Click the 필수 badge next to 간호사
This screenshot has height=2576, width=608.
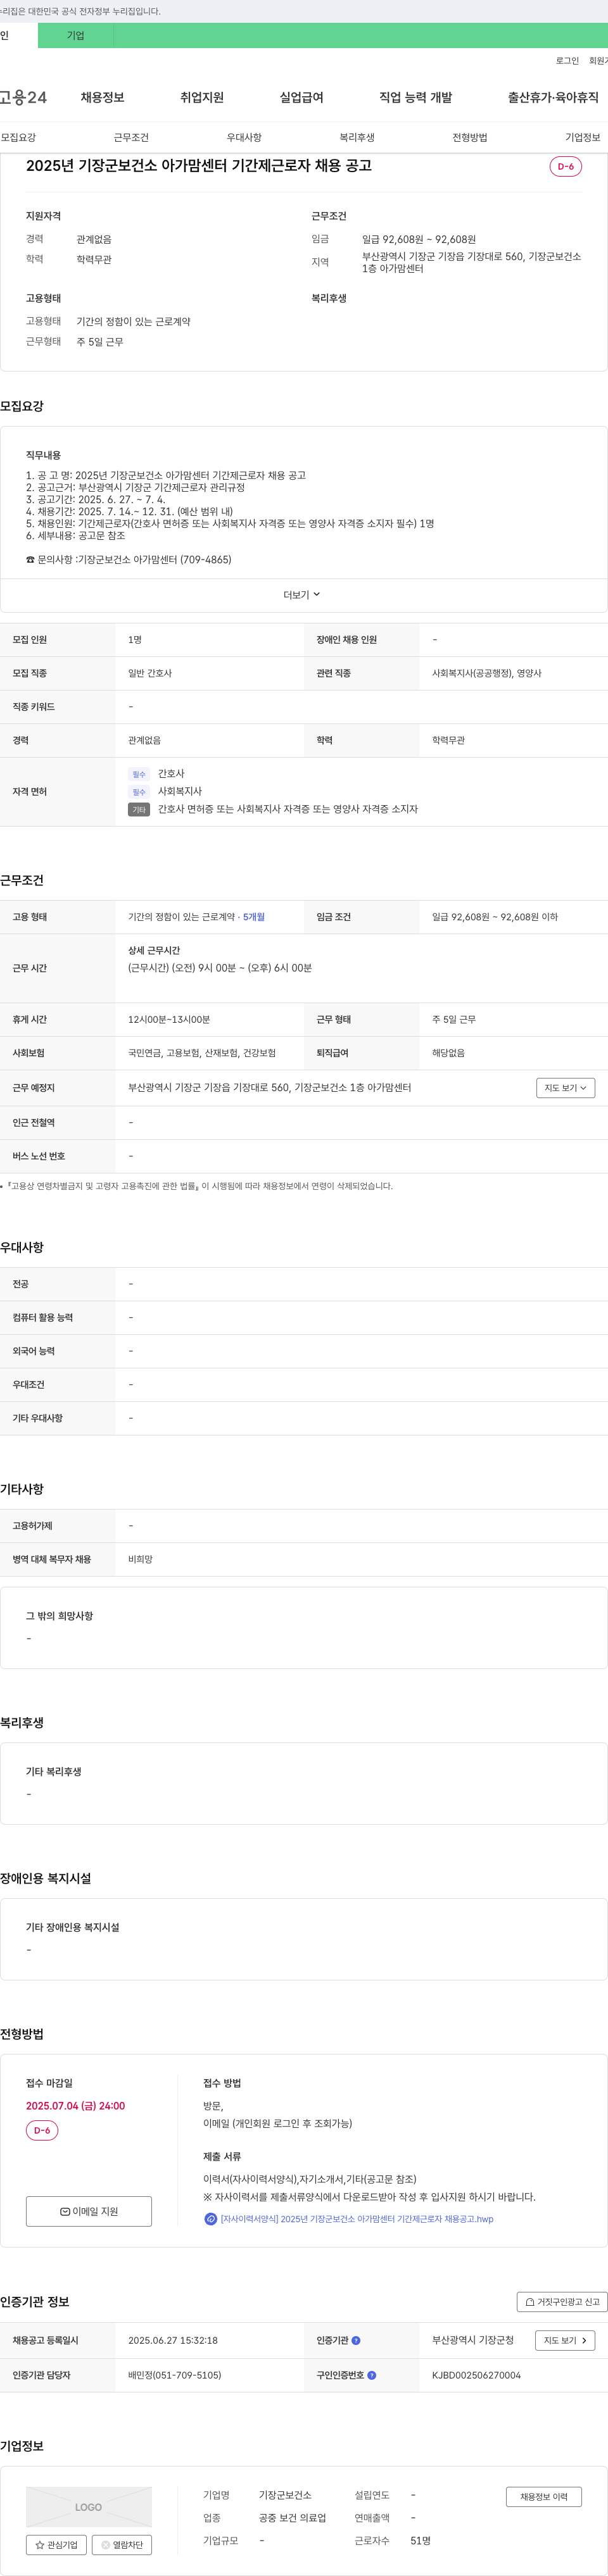[139, 774]
